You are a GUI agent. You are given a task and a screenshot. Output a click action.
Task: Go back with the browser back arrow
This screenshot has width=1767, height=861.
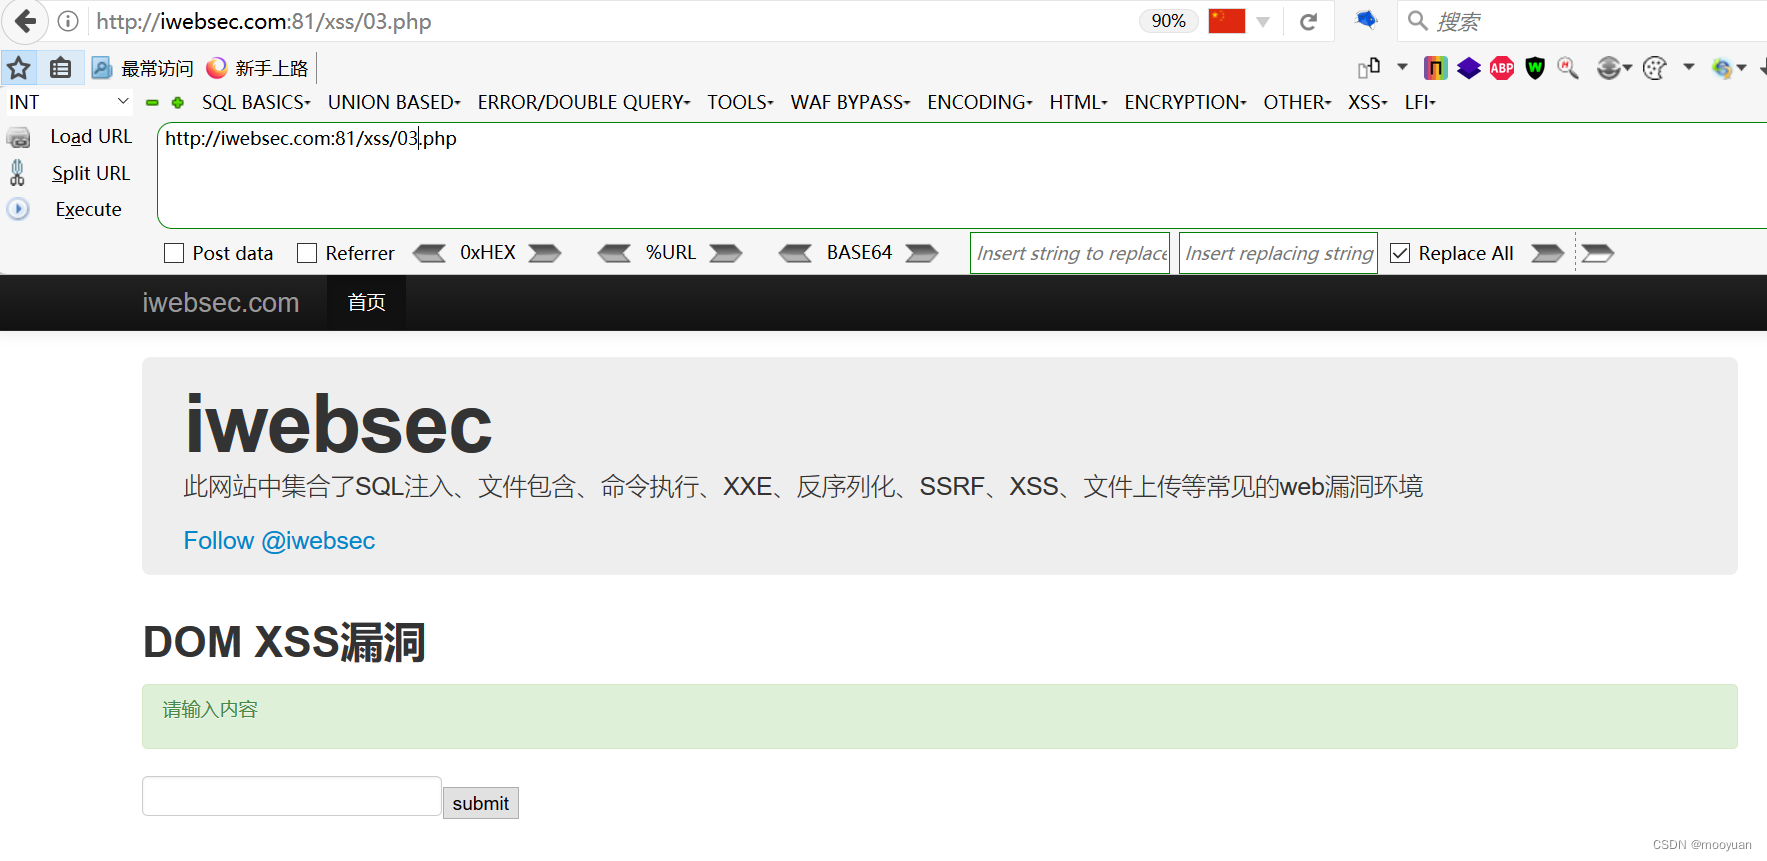pyautogui.click(x=25, y=21)
